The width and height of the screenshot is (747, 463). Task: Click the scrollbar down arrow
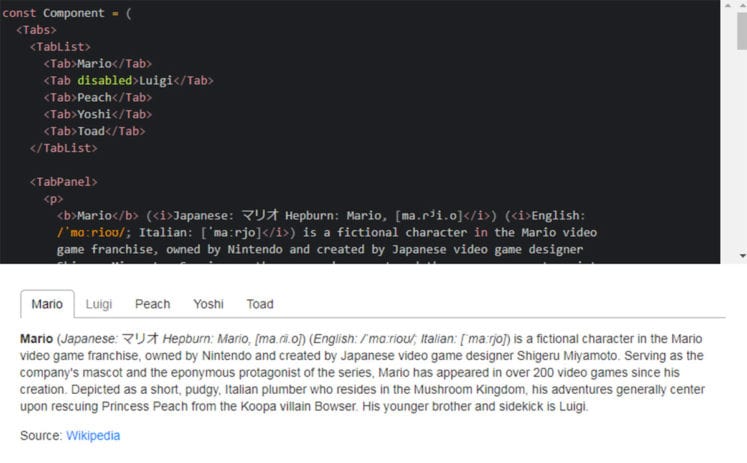pyautogui.click(x=740, y=257)
